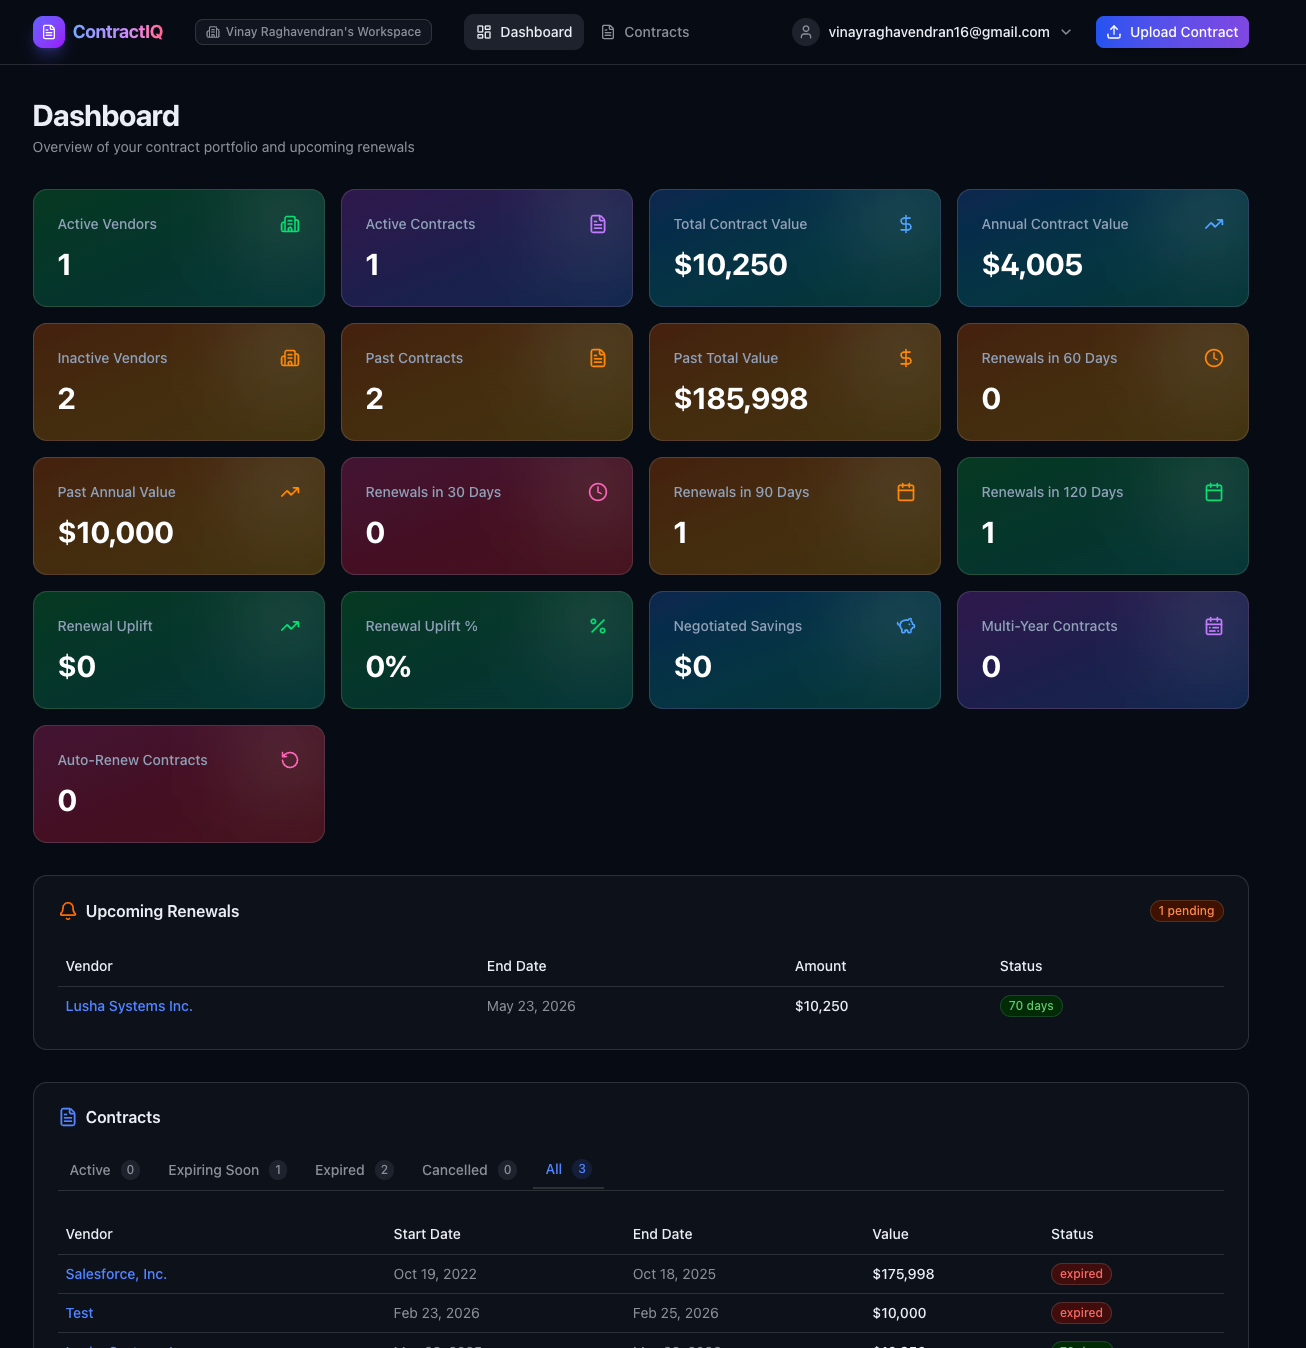Click the bell icon beside Upcoming Renewals
This screenshot has width=1306, height=1348.
point(68,911)
